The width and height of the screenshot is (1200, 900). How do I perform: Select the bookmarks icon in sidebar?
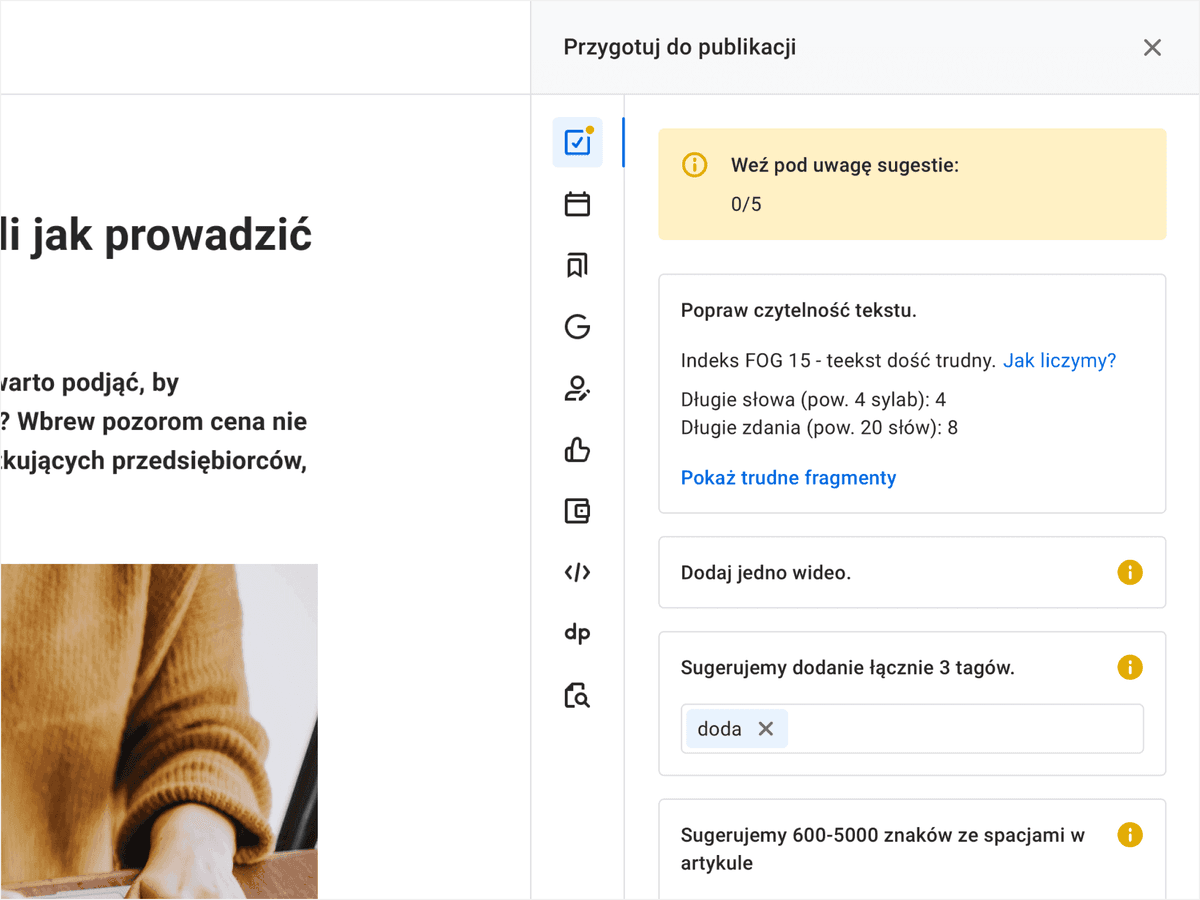(577, 265)
